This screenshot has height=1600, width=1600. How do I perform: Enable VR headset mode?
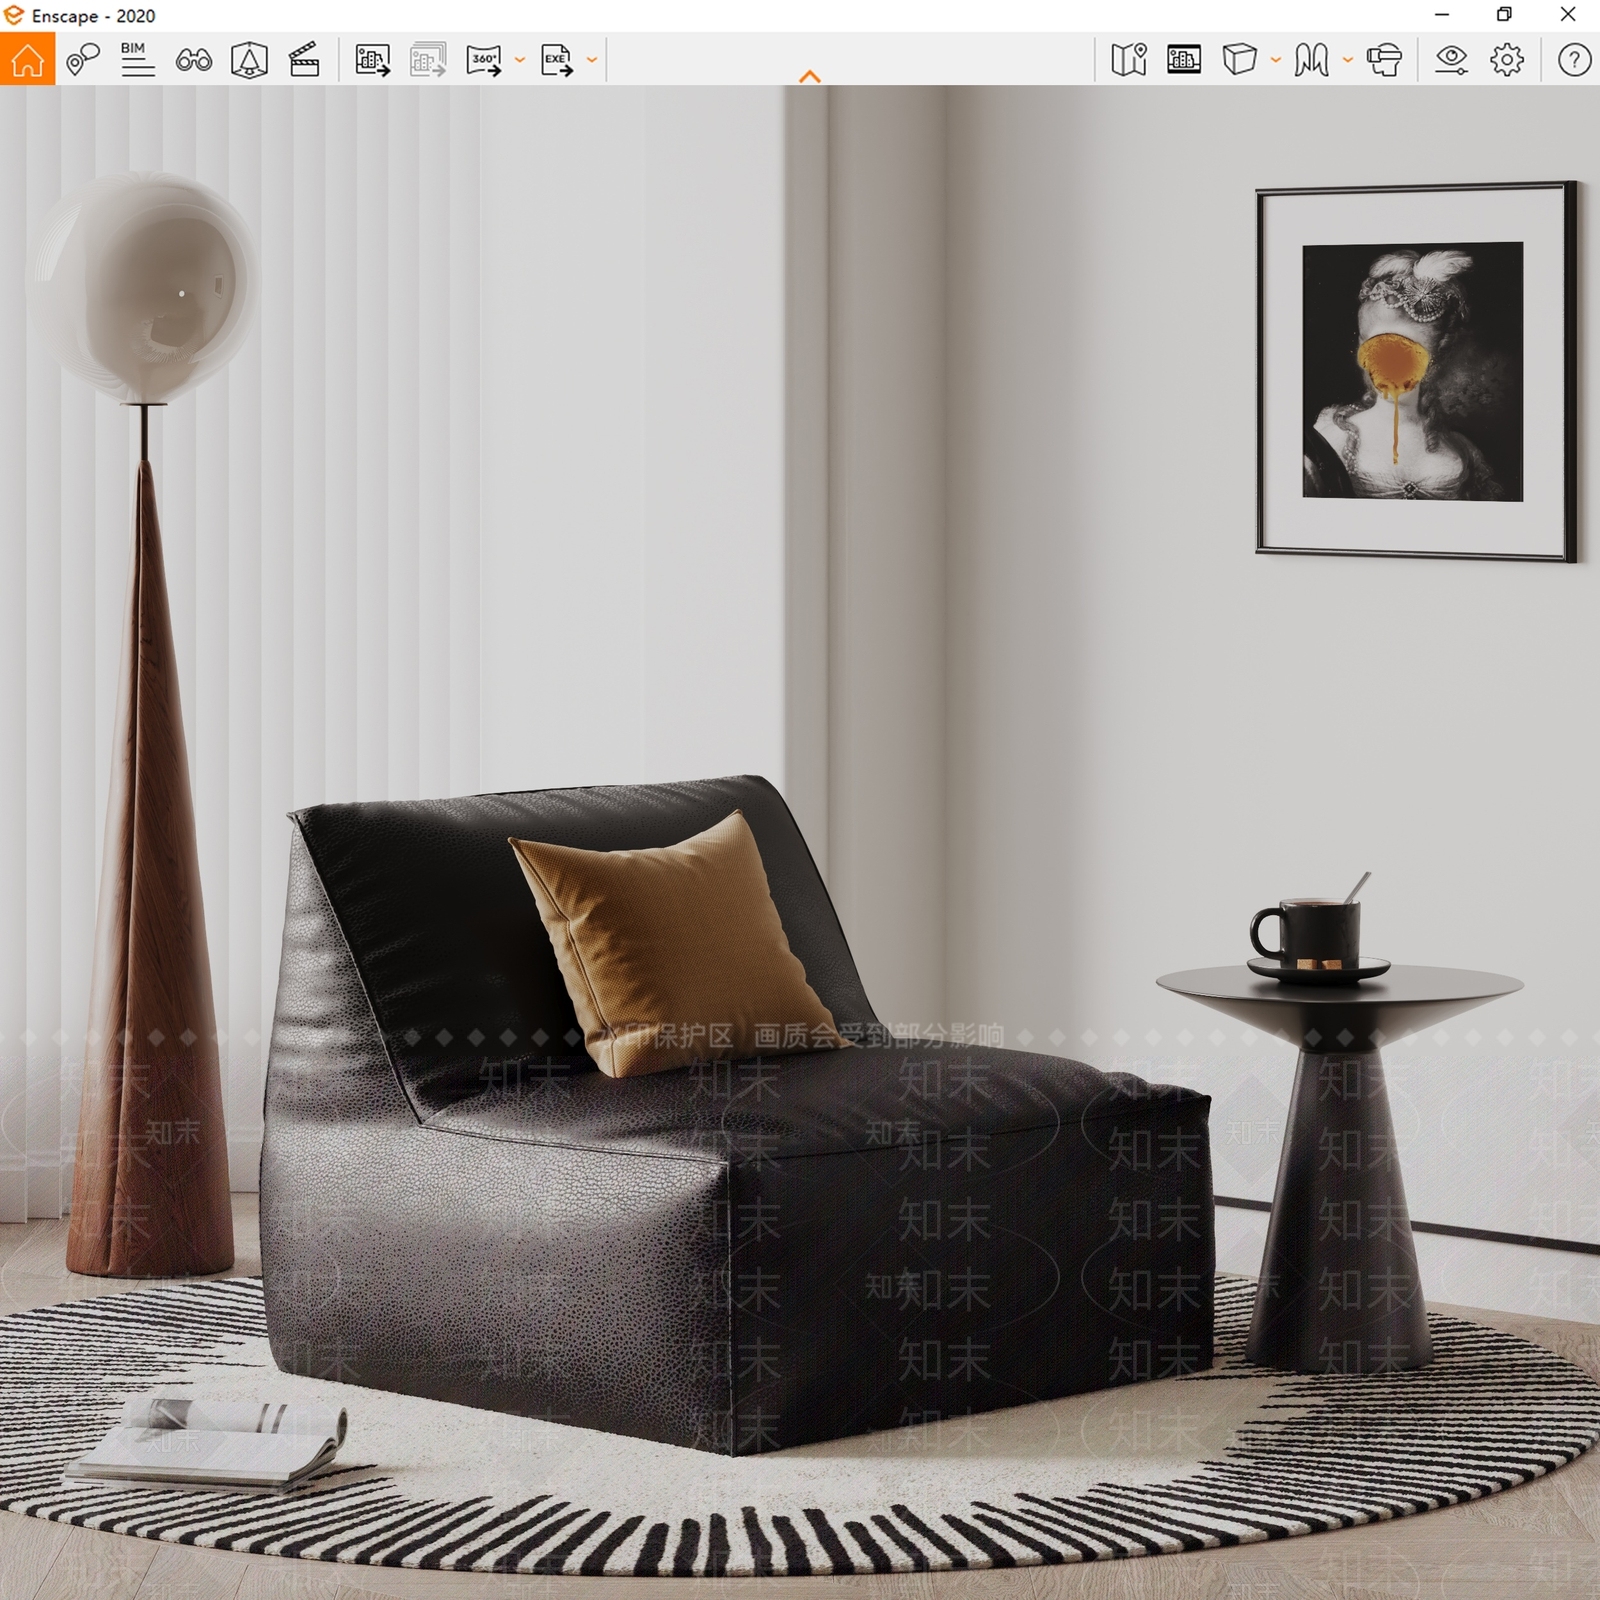[1385, 60]
